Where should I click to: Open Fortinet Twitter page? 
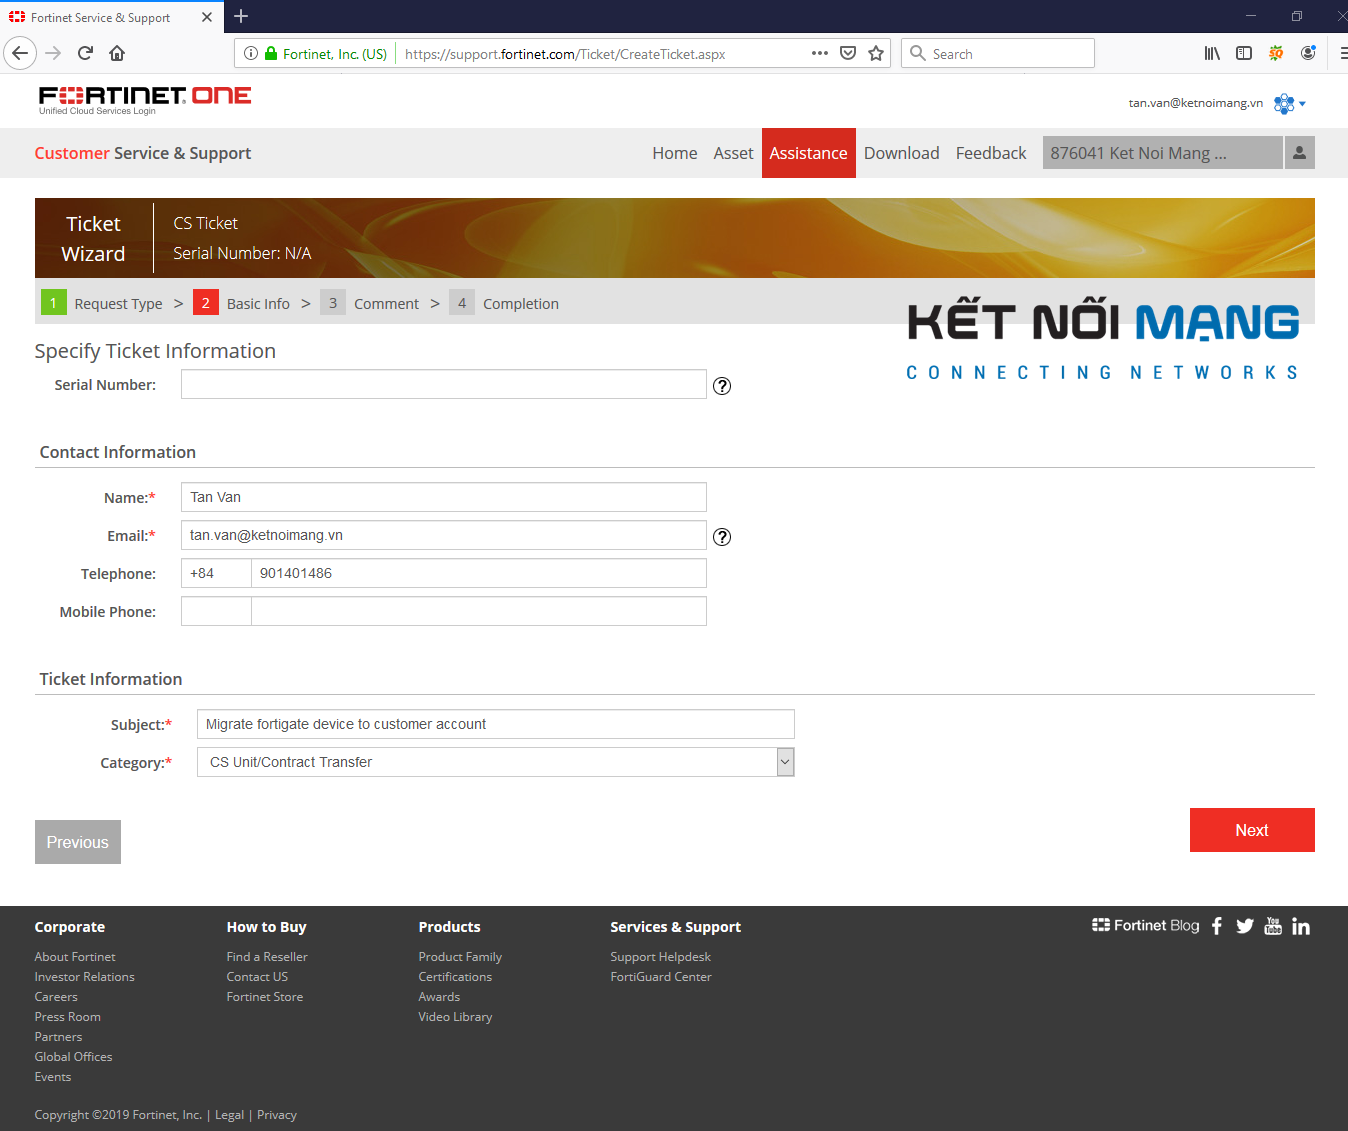(1245, 926)
